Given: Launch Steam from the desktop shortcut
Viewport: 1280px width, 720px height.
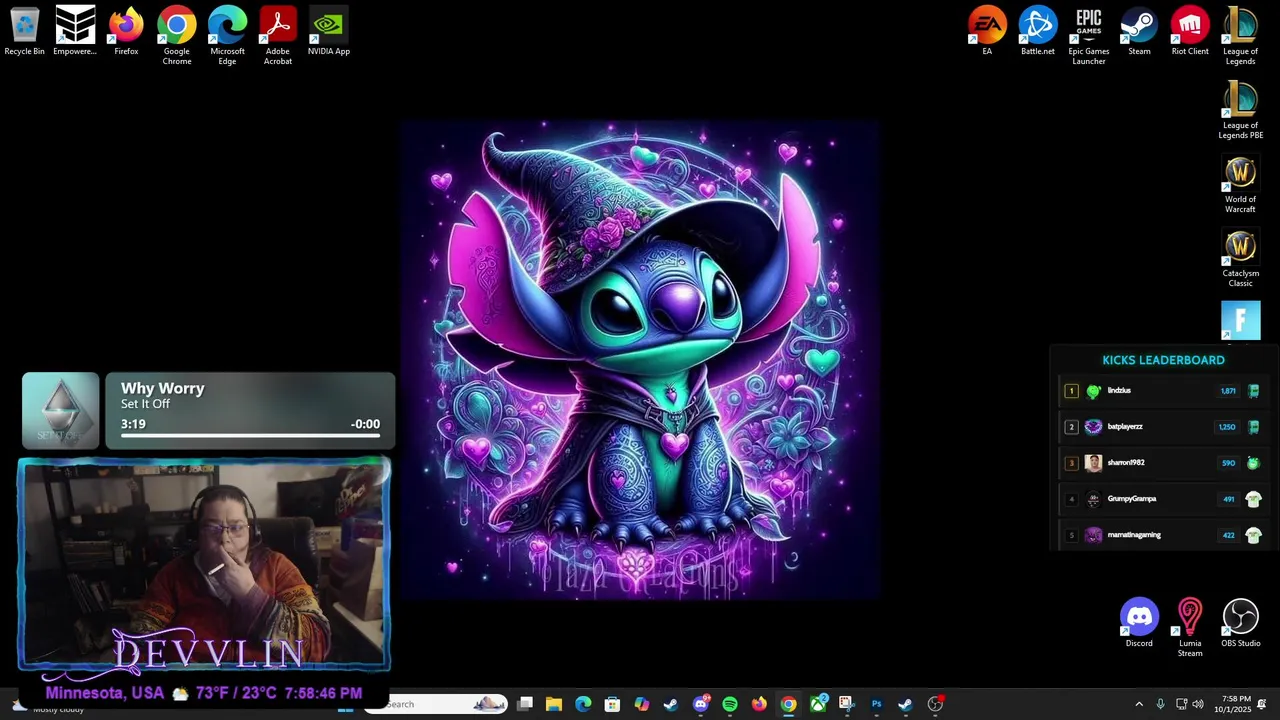Looking at the screenshot, I should tap(1139, 32).
